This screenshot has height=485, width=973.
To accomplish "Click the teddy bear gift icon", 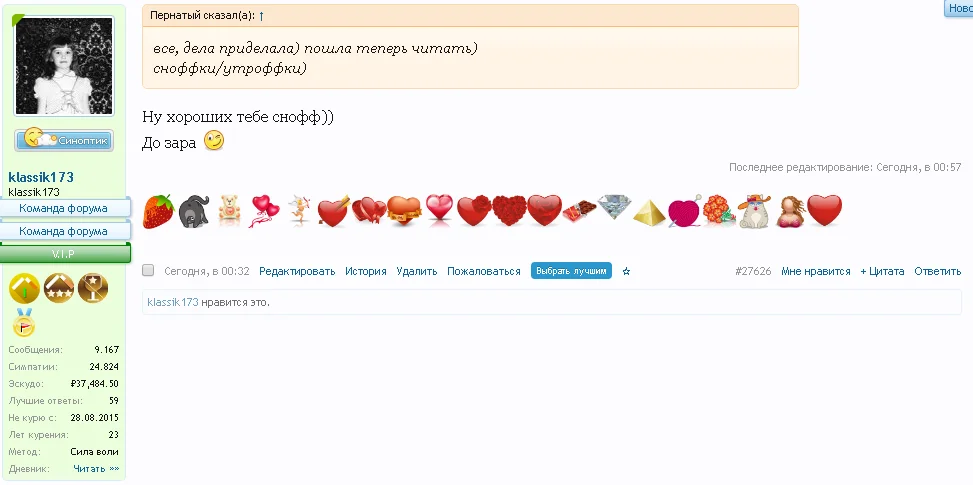I will tap(230, 210).
